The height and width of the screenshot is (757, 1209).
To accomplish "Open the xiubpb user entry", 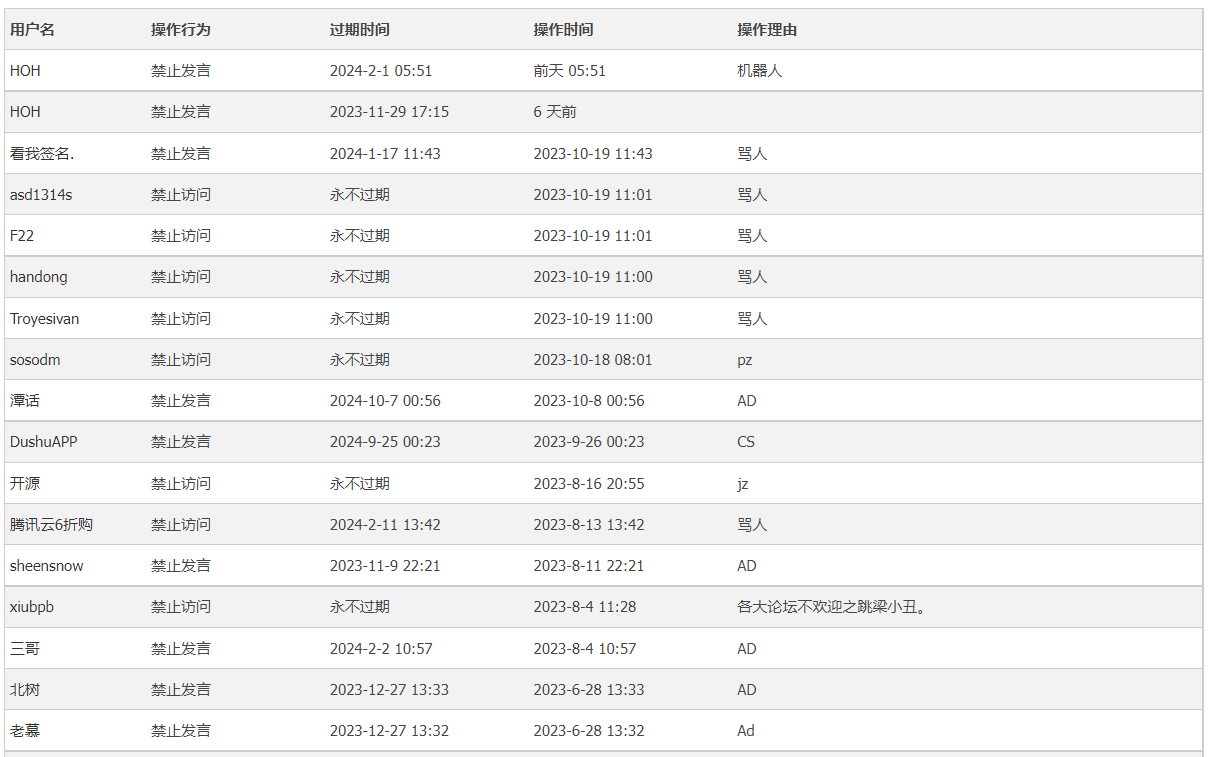I will (x=32, y=607).
